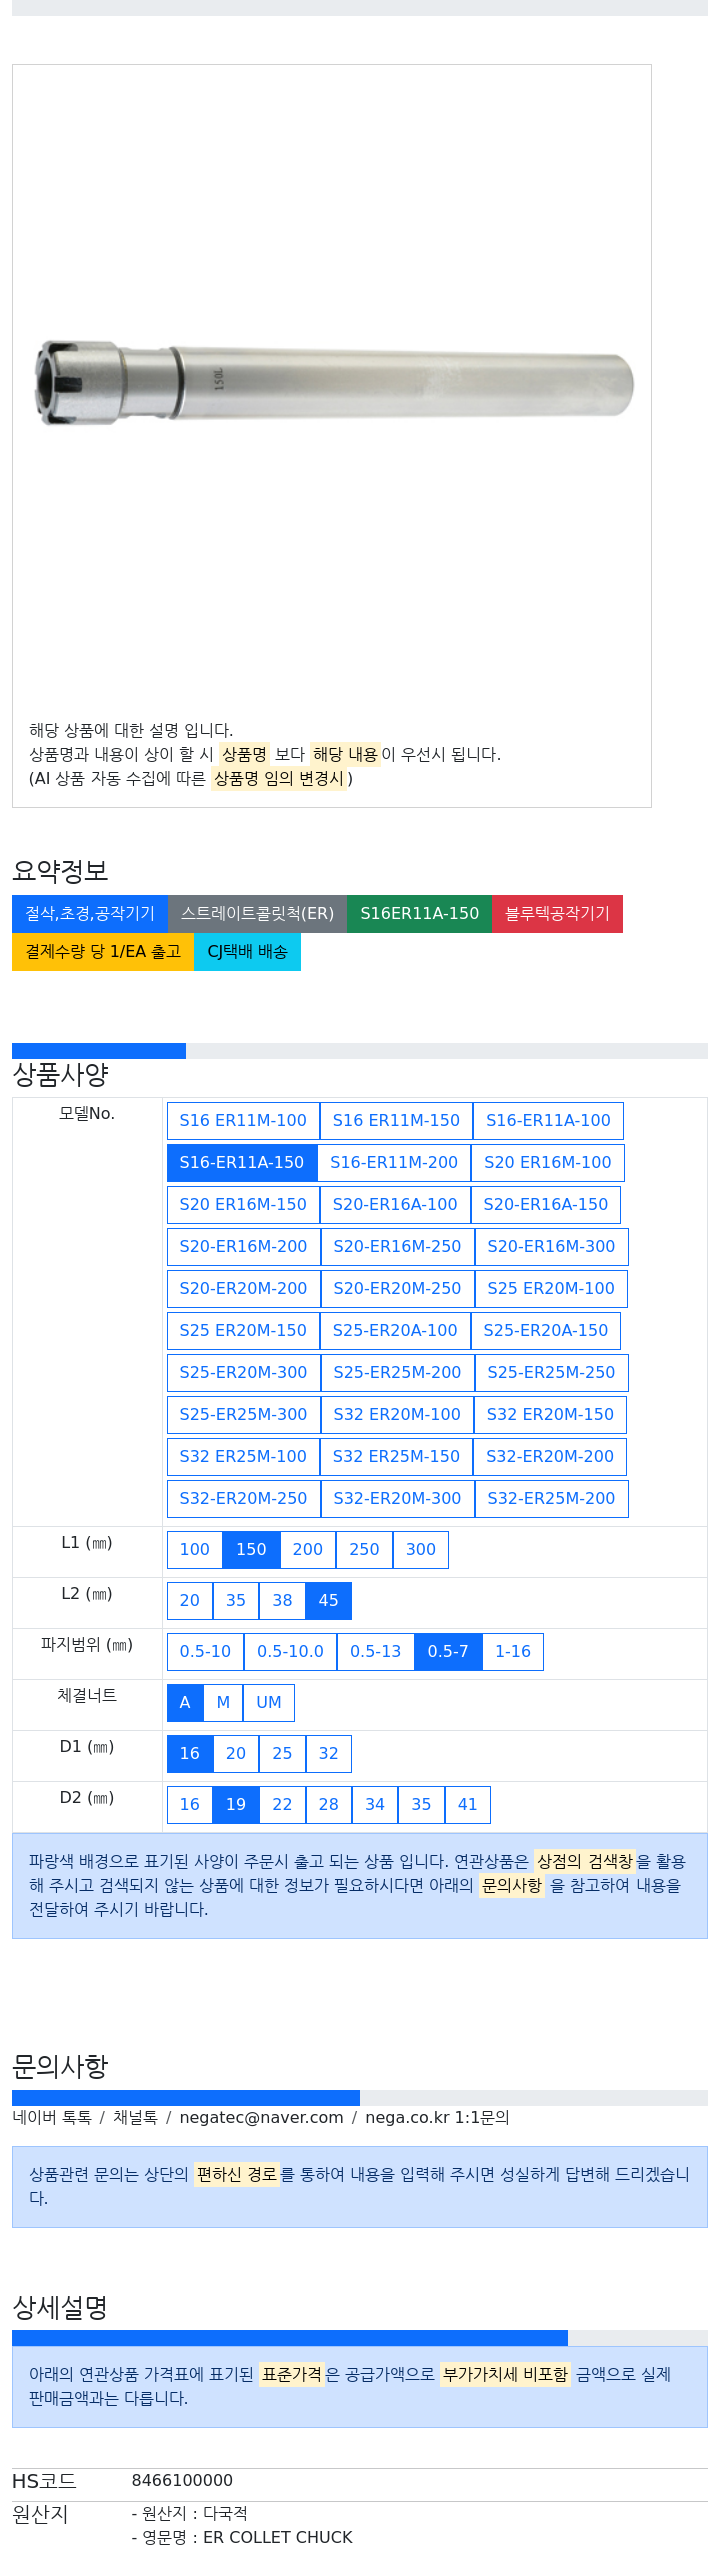This screenshot has height=2550, width=720.
Task: Choose L1 length 150
Action: [x=251, y=1549]
